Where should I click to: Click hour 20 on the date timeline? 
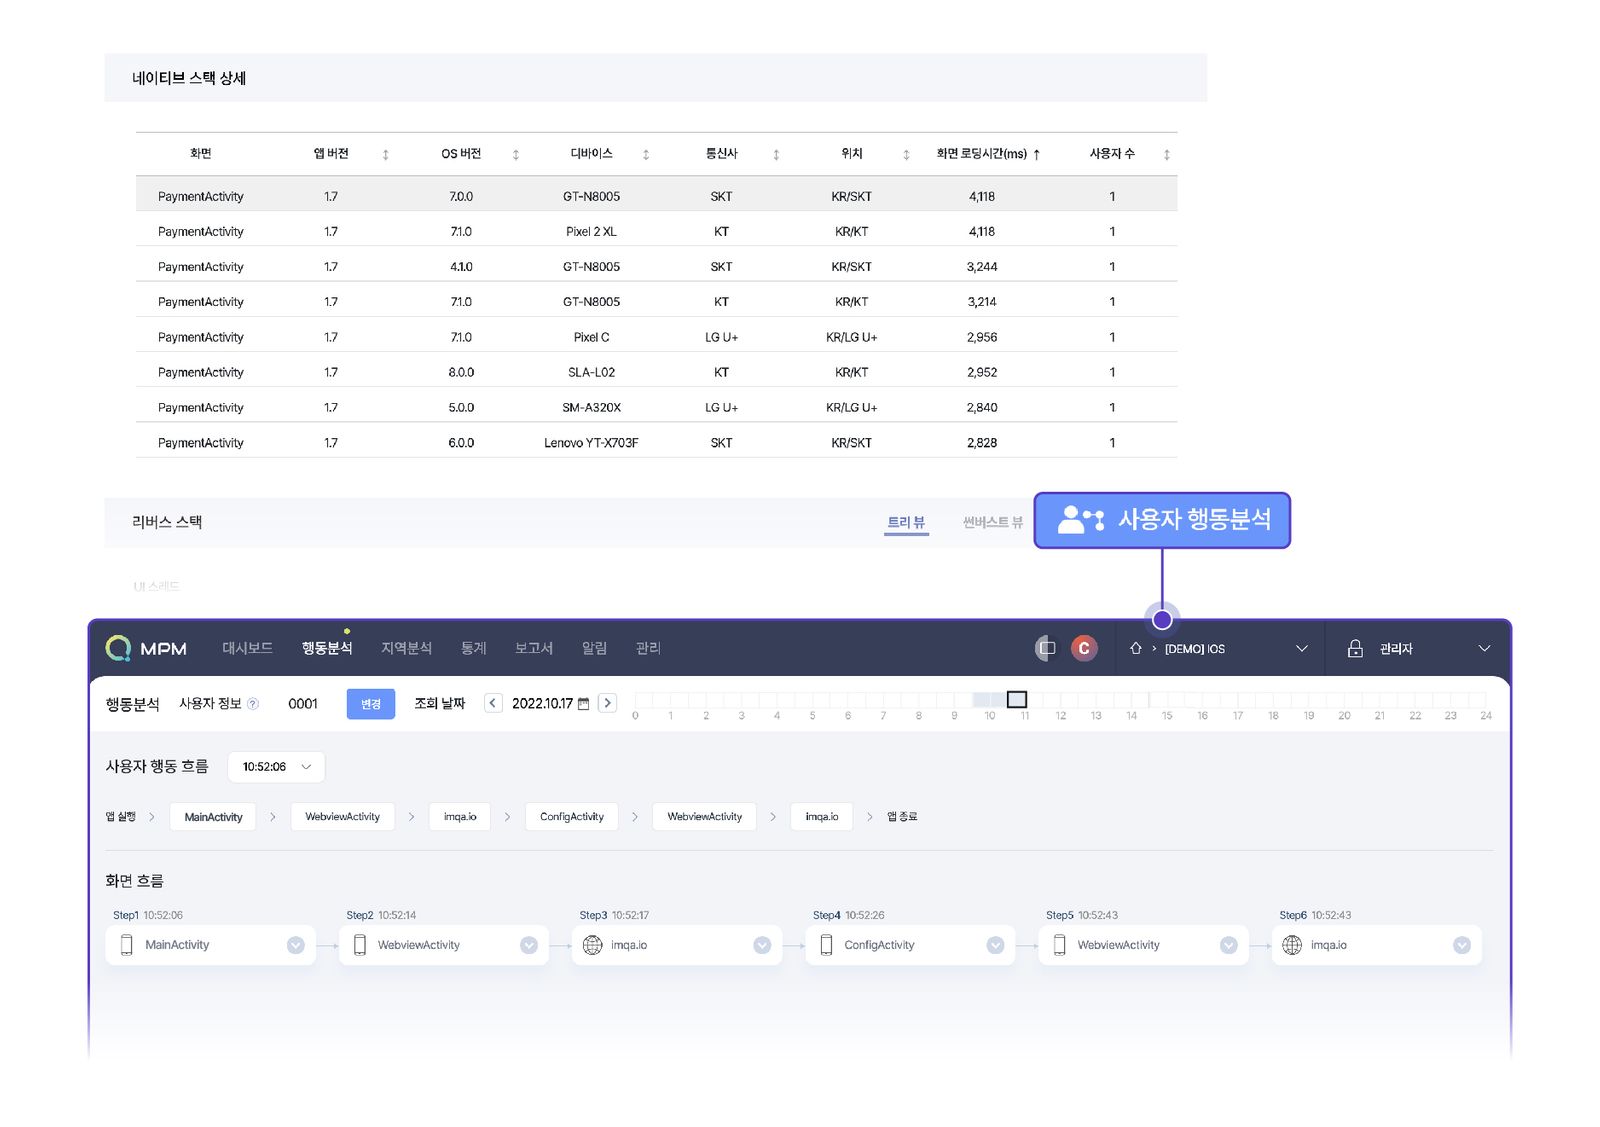1344,715
